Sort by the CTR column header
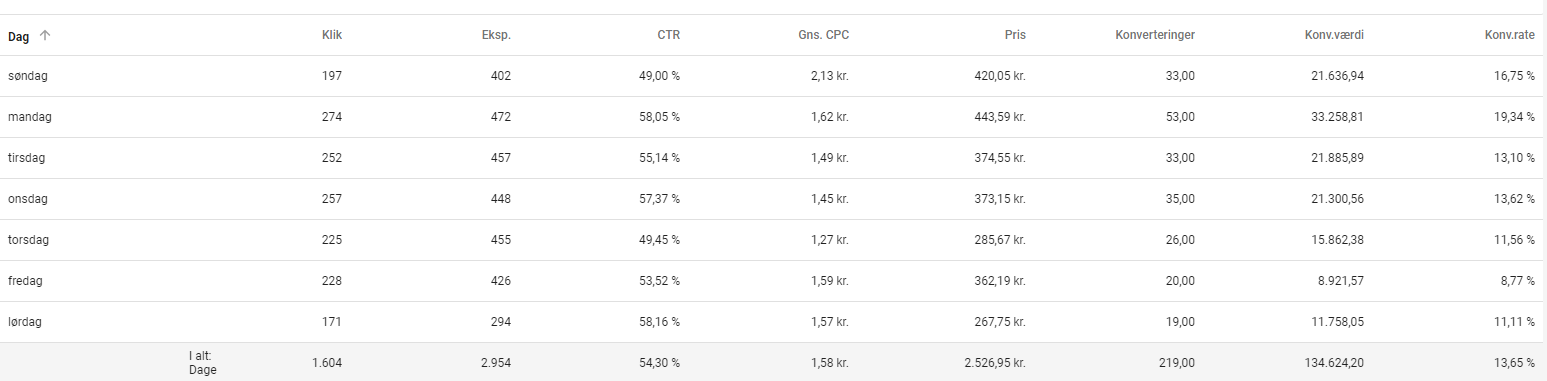 (669, 35)
